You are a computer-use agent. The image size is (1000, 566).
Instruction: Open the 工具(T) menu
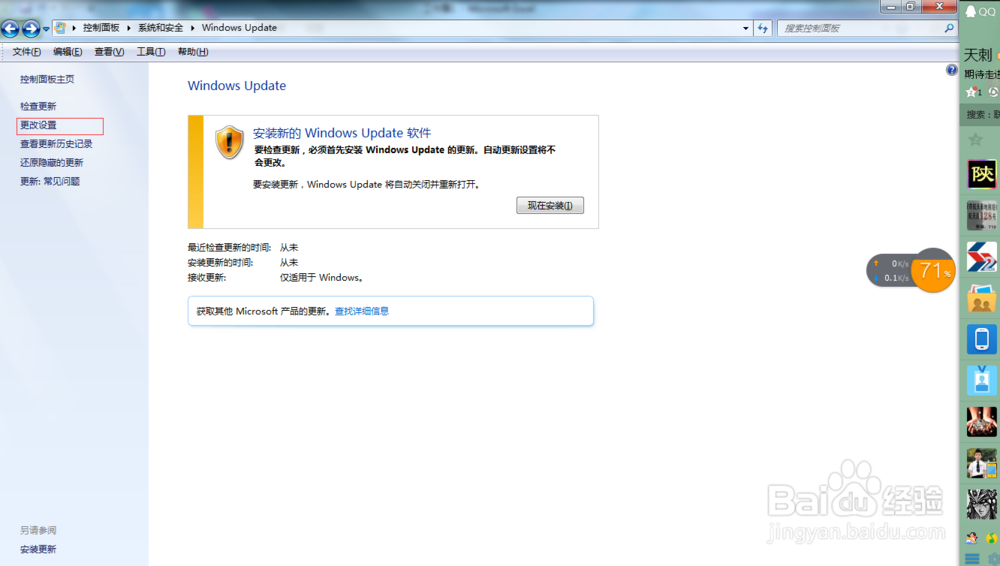point(151,52)
